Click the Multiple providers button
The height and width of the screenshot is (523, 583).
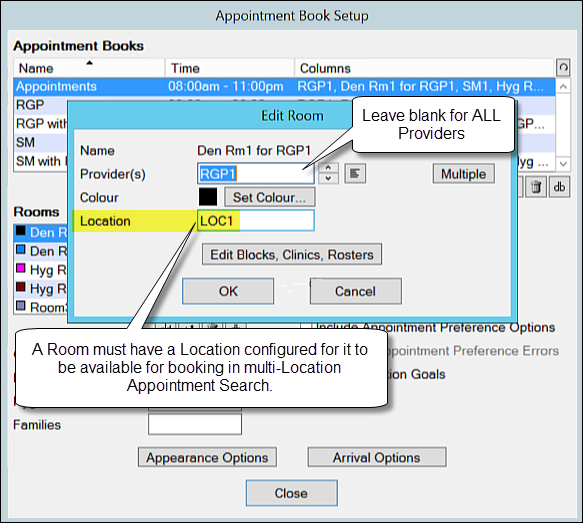pyautogui.click(x=464, y=174)
